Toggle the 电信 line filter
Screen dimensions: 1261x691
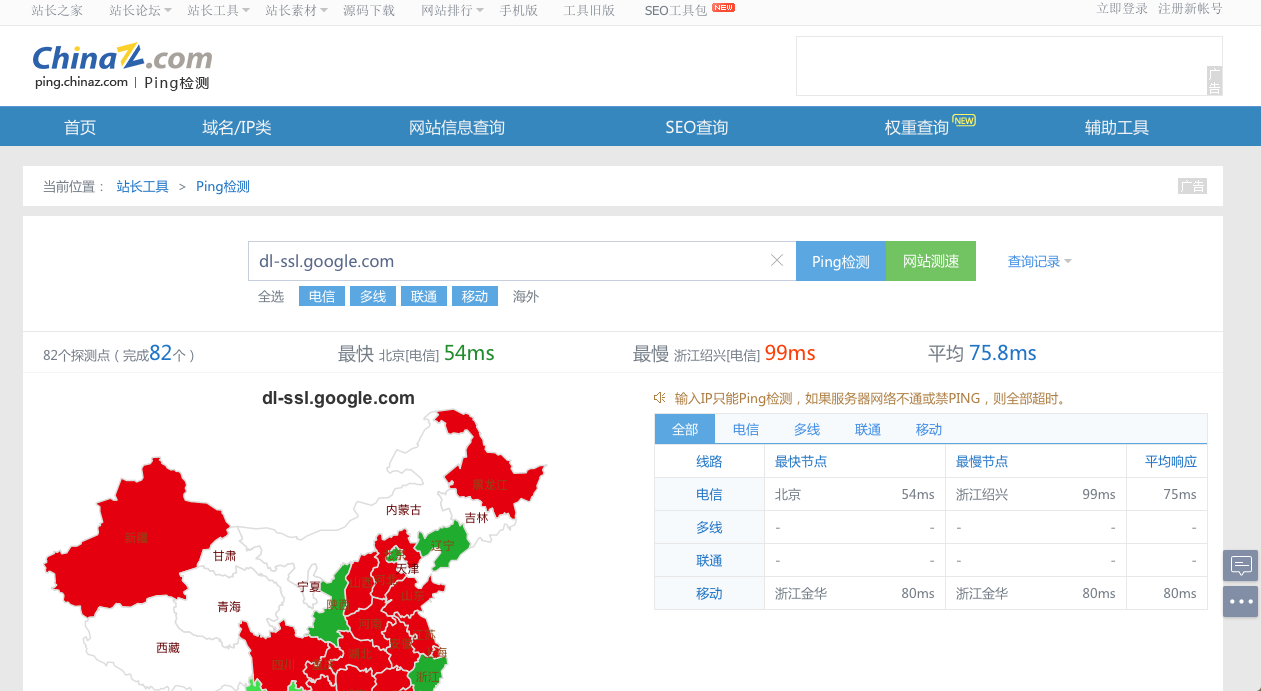point(322,297)
